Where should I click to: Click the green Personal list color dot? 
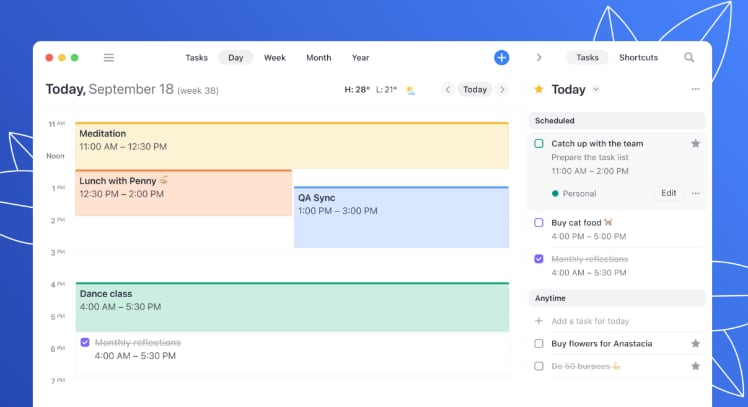click(555, 194)
